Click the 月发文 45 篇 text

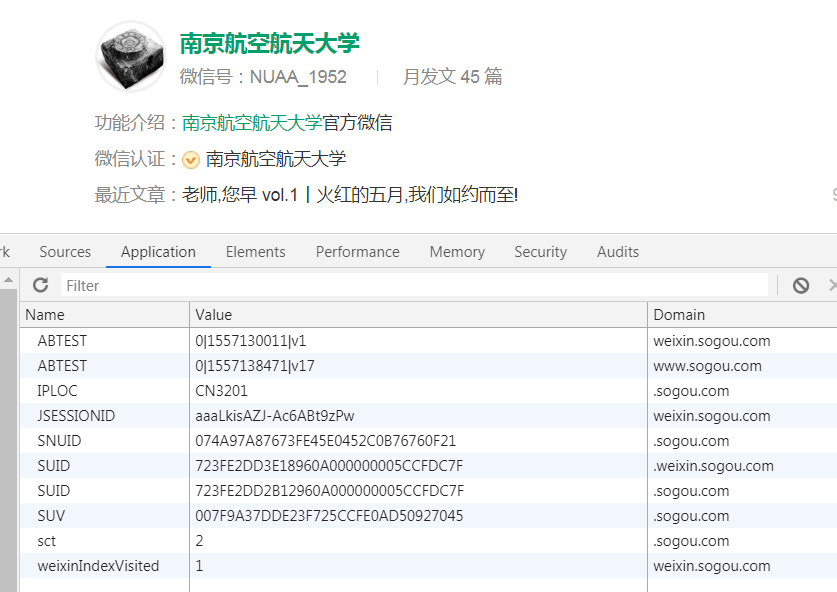453,77
